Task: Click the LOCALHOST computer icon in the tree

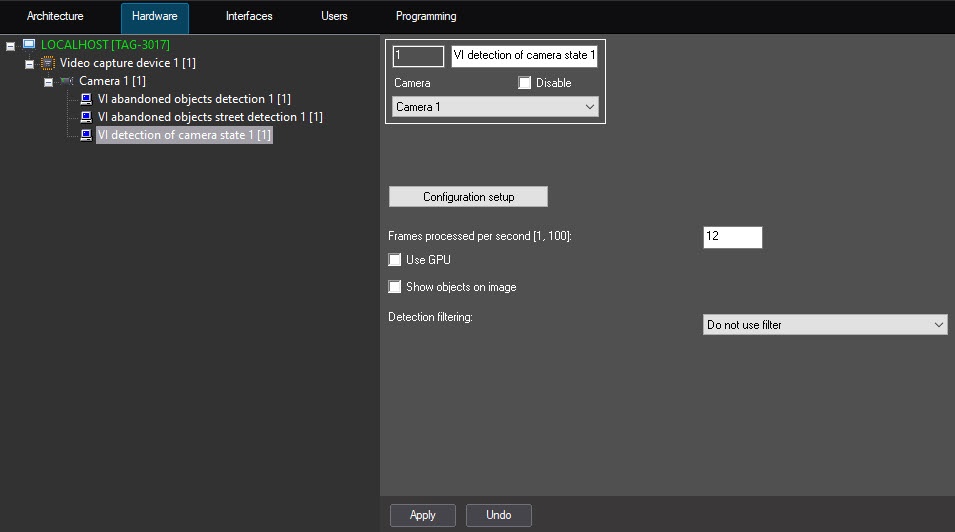Action: [28, 45]
